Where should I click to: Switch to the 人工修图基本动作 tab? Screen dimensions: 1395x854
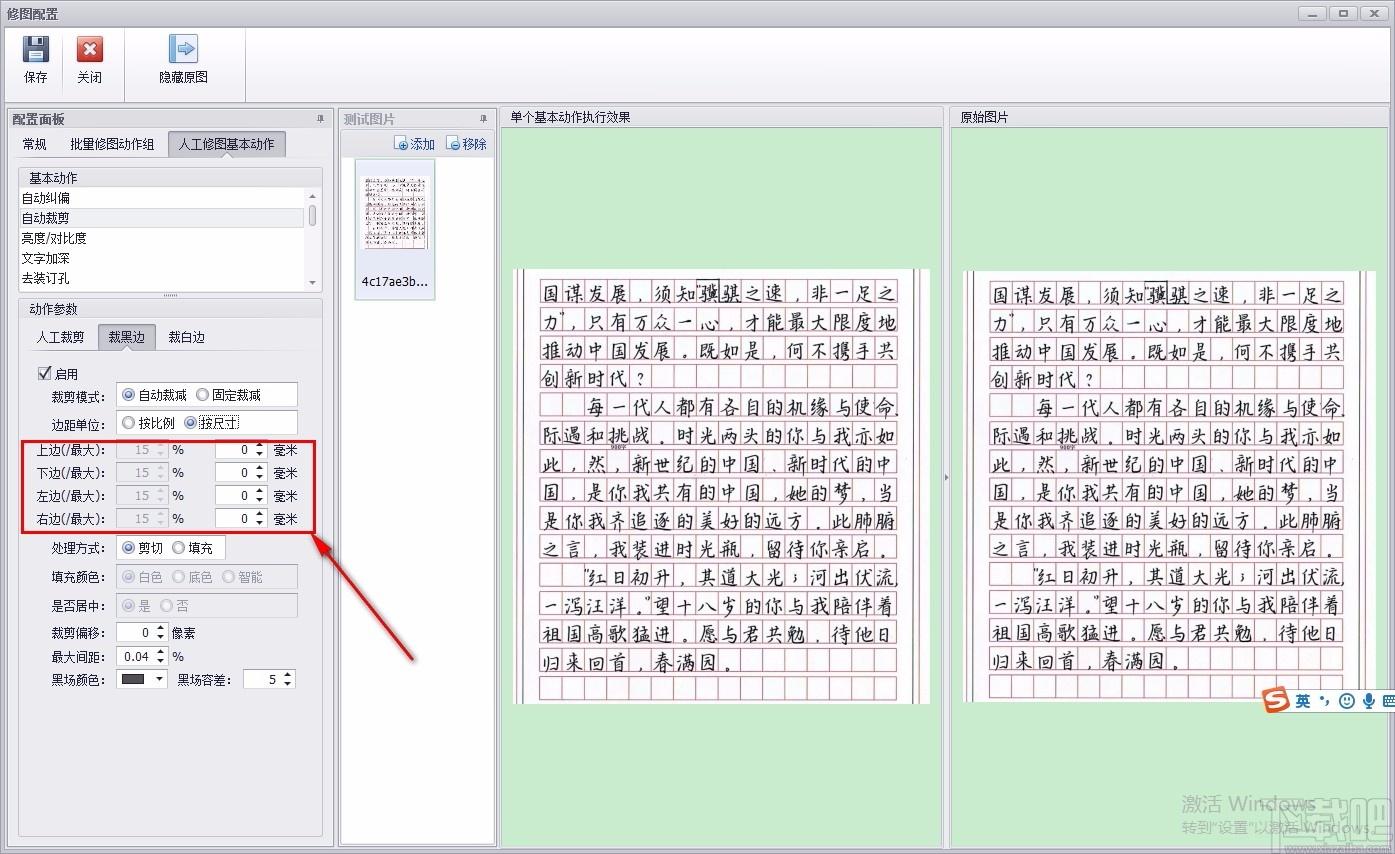[x=226, y=144]
